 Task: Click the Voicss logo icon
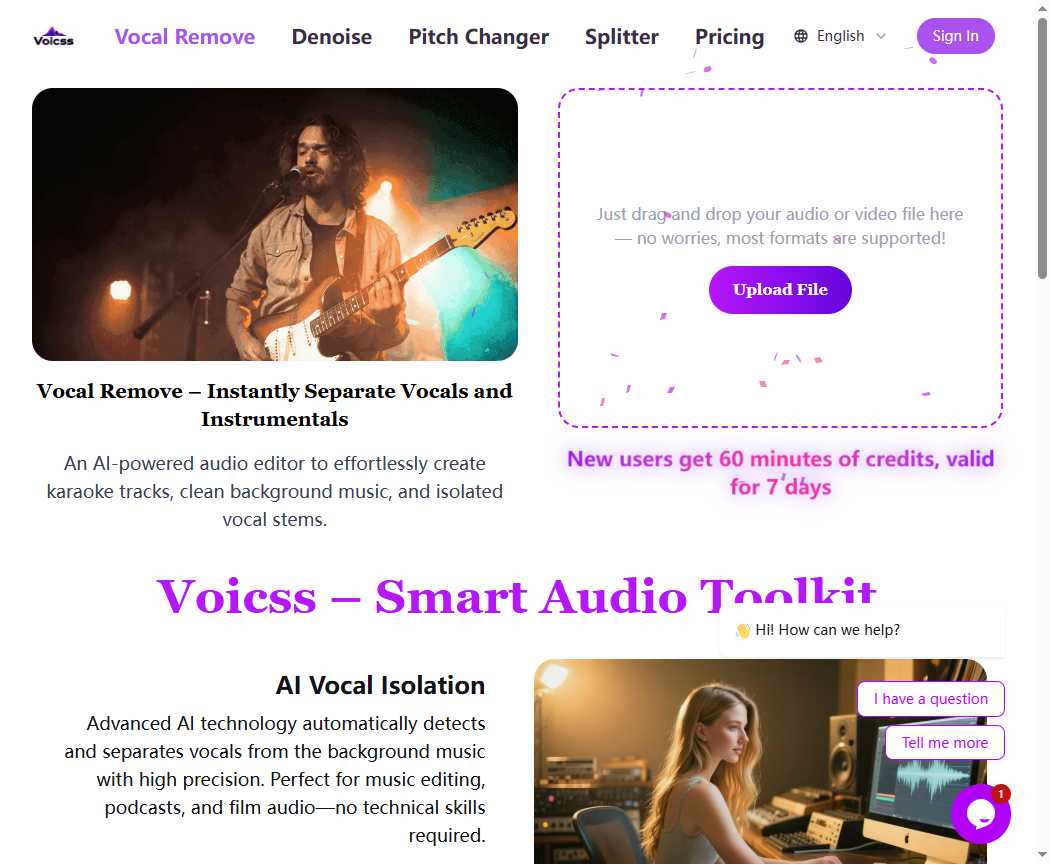[x=54, y=37]
